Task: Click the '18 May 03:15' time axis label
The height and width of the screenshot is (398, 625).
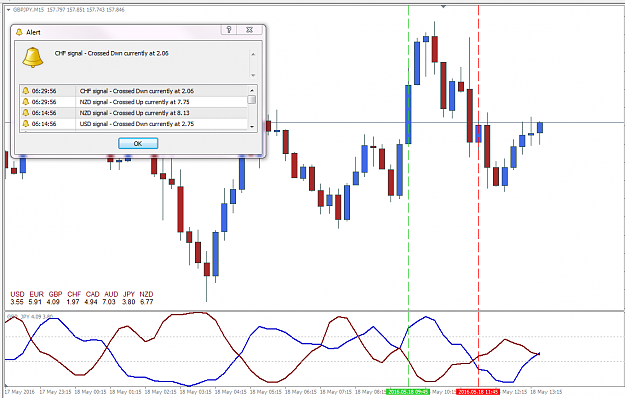Action: pos(197,392)
